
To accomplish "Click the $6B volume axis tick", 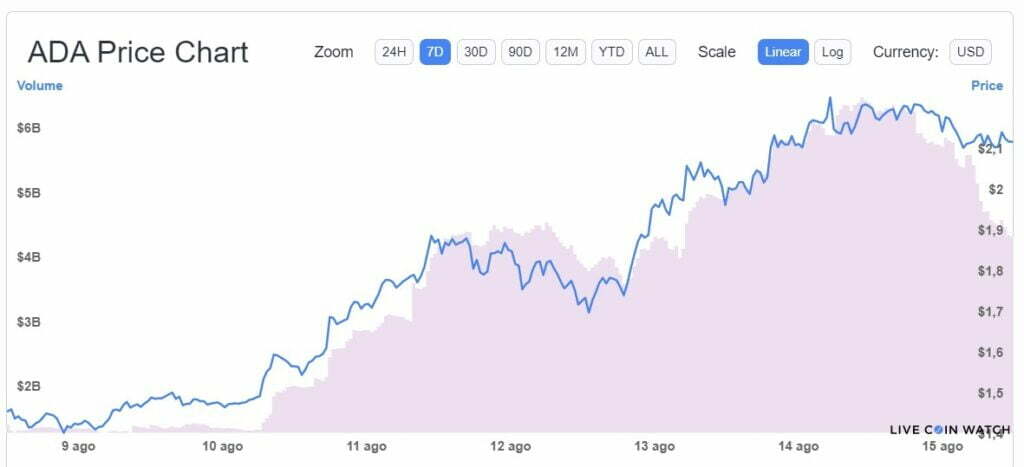I will [x=28, y=128].
